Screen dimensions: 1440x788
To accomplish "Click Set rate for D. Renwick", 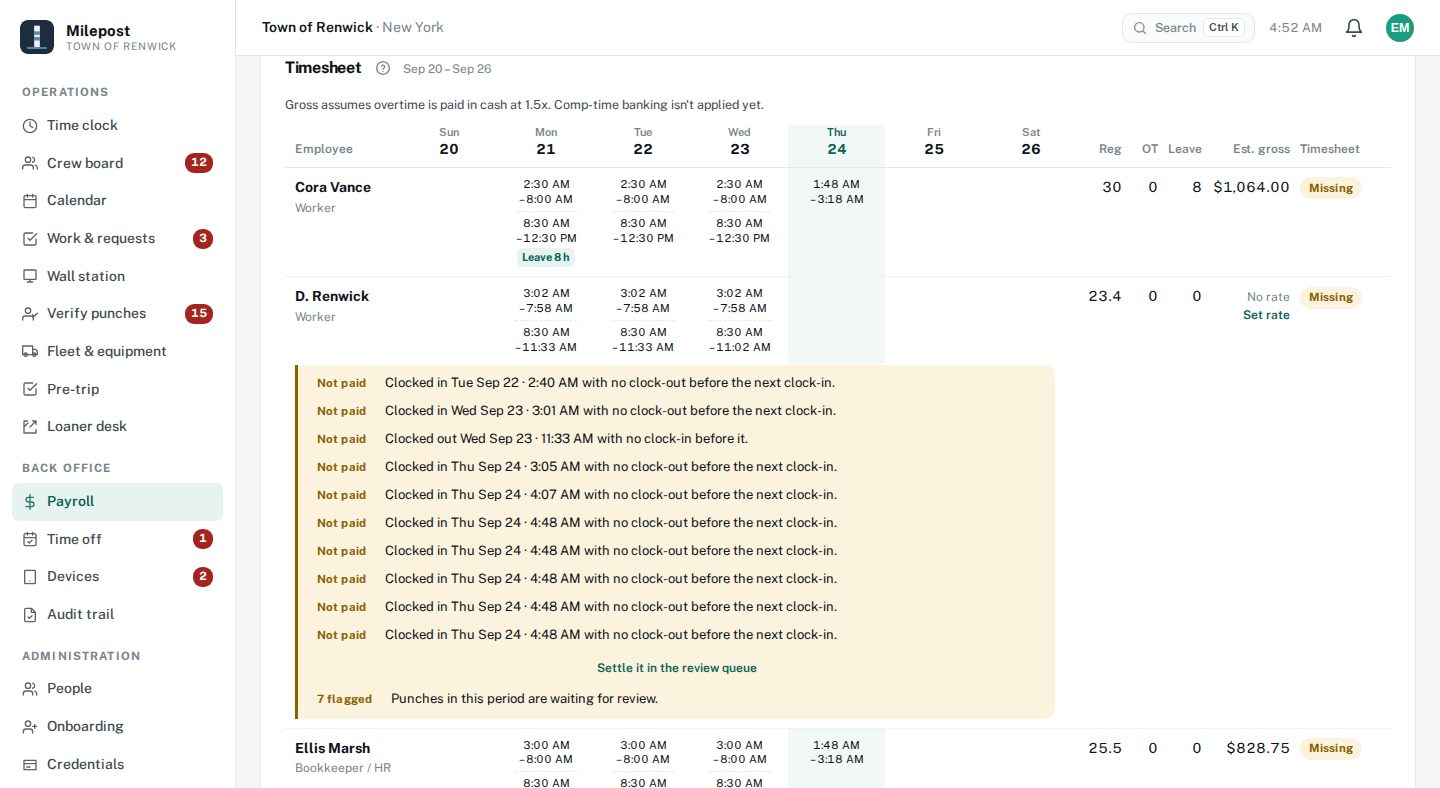I will click(1266, 315).
